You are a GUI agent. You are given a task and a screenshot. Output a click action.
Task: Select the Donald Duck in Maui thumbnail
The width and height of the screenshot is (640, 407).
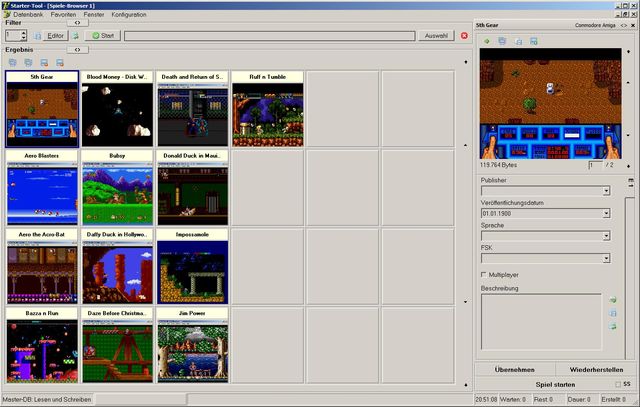pos(192,188)
